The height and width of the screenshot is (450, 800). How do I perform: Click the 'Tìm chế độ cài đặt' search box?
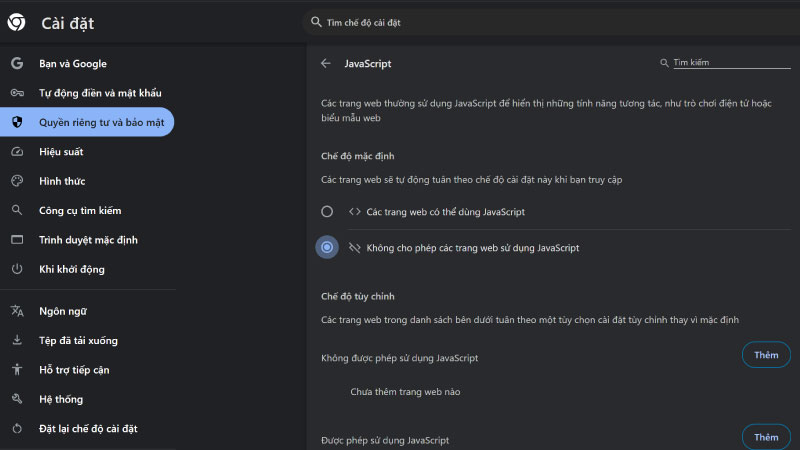pyautogui.click(x=551, y=22)
